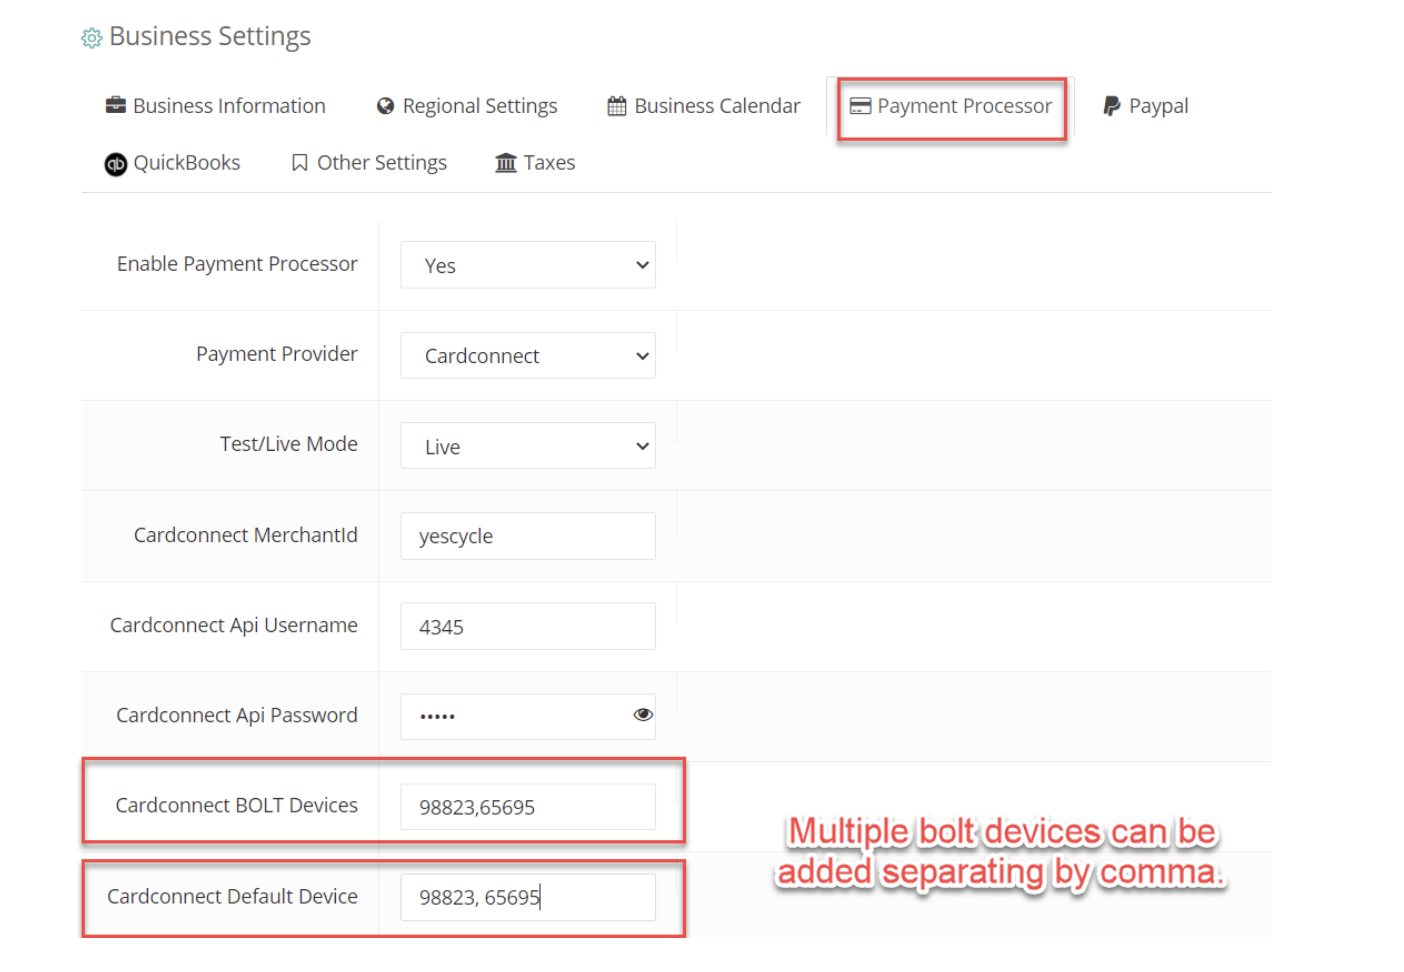Go to the QuickBooks tab
This screenshot has width=1404, height=972.
(x=173, y=163)
